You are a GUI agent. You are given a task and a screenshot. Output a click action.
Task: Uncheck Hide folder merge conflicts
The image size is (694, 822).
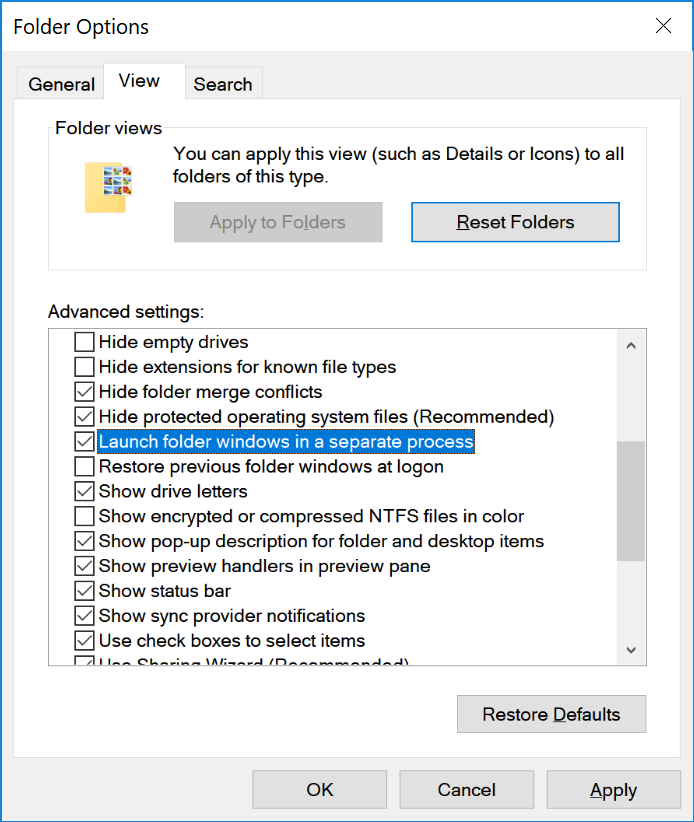[85, 392]
